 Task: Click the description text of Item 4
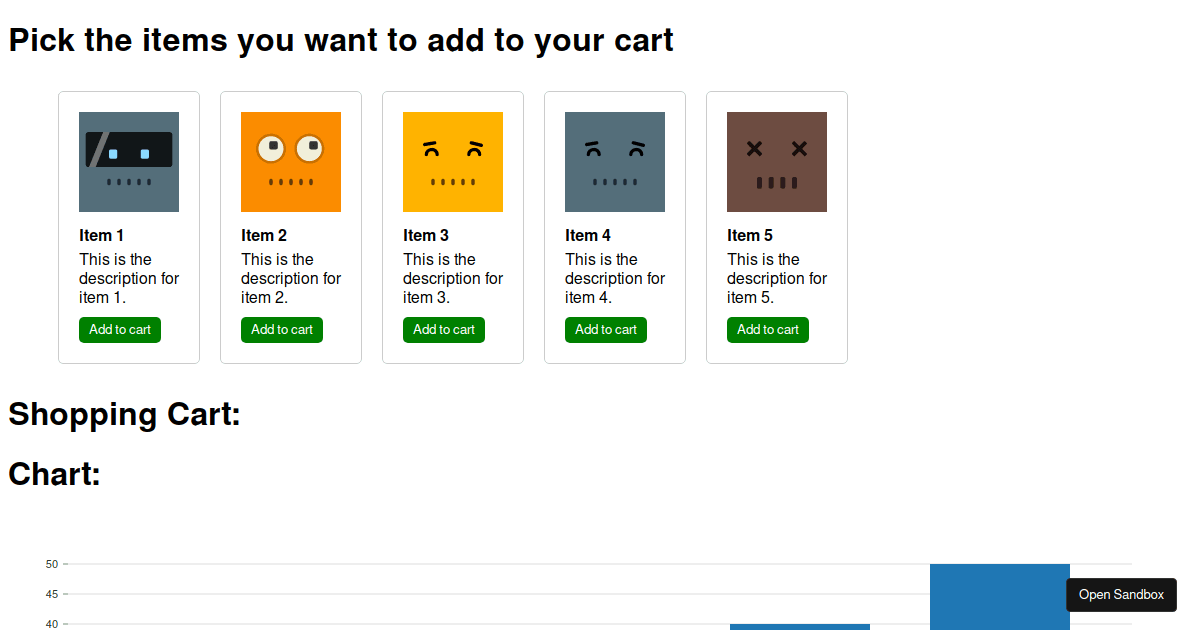pyautogui.click(x=615, y=278)
